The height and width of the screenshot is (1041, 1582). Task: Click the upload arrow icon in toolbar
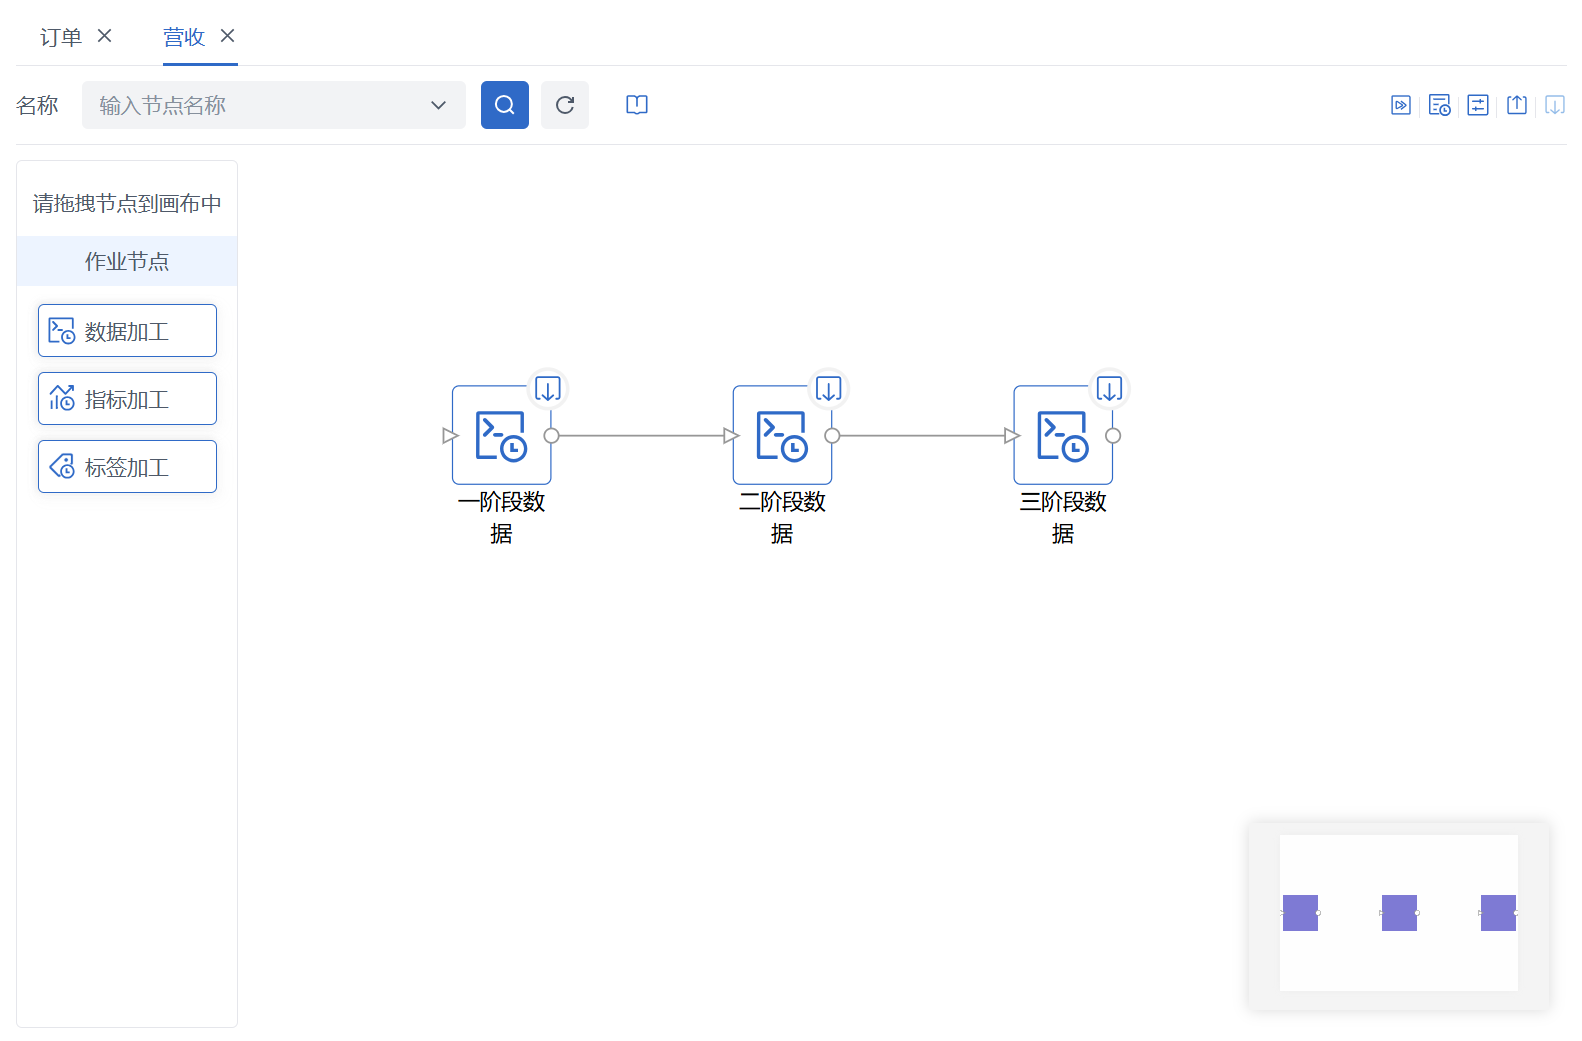pyautogui.click(x=1516, y=105)
